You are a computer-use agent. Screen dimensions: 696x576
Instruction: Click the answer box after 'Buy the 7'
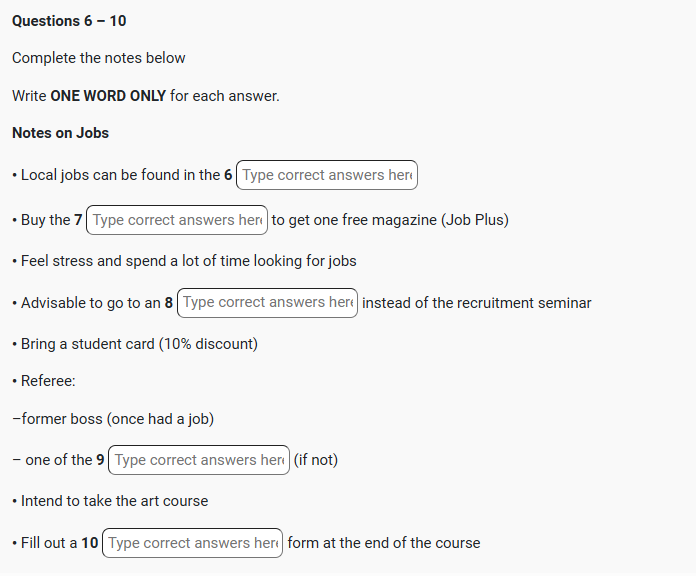click(x=177, y=220)
